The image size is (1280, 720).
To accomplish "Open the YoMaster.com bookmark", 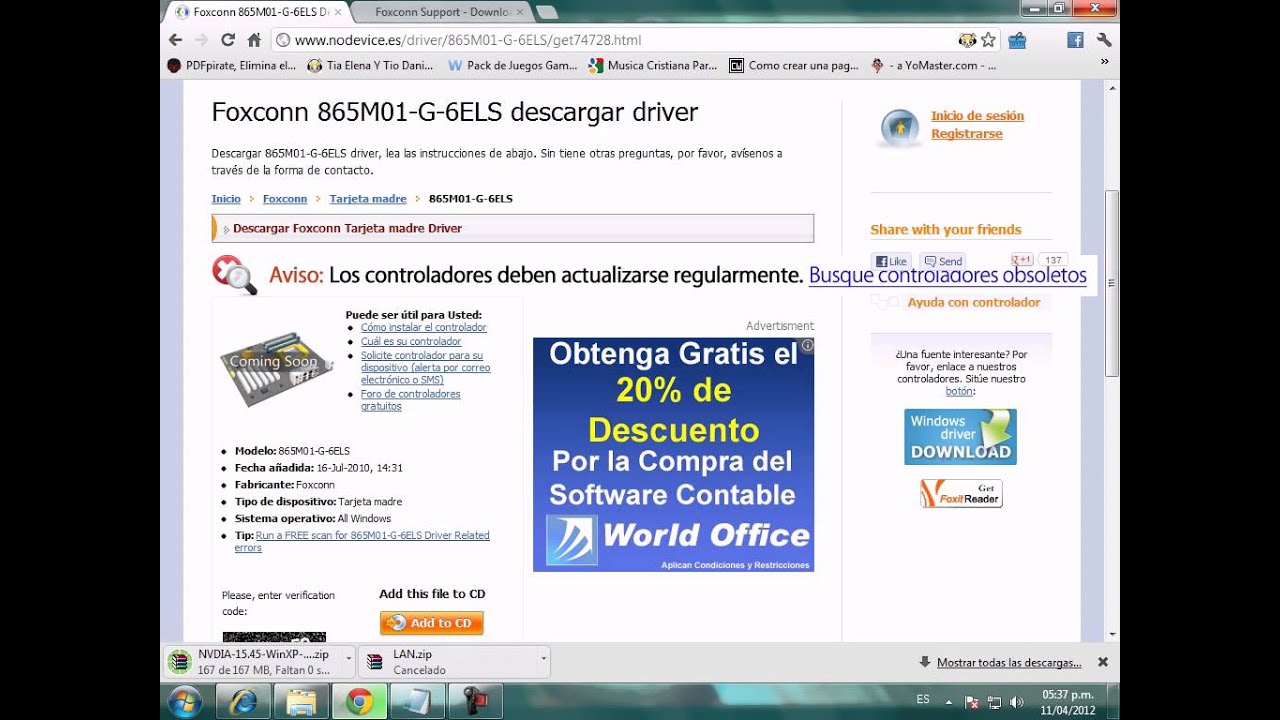I will click(x=934, y=66).
